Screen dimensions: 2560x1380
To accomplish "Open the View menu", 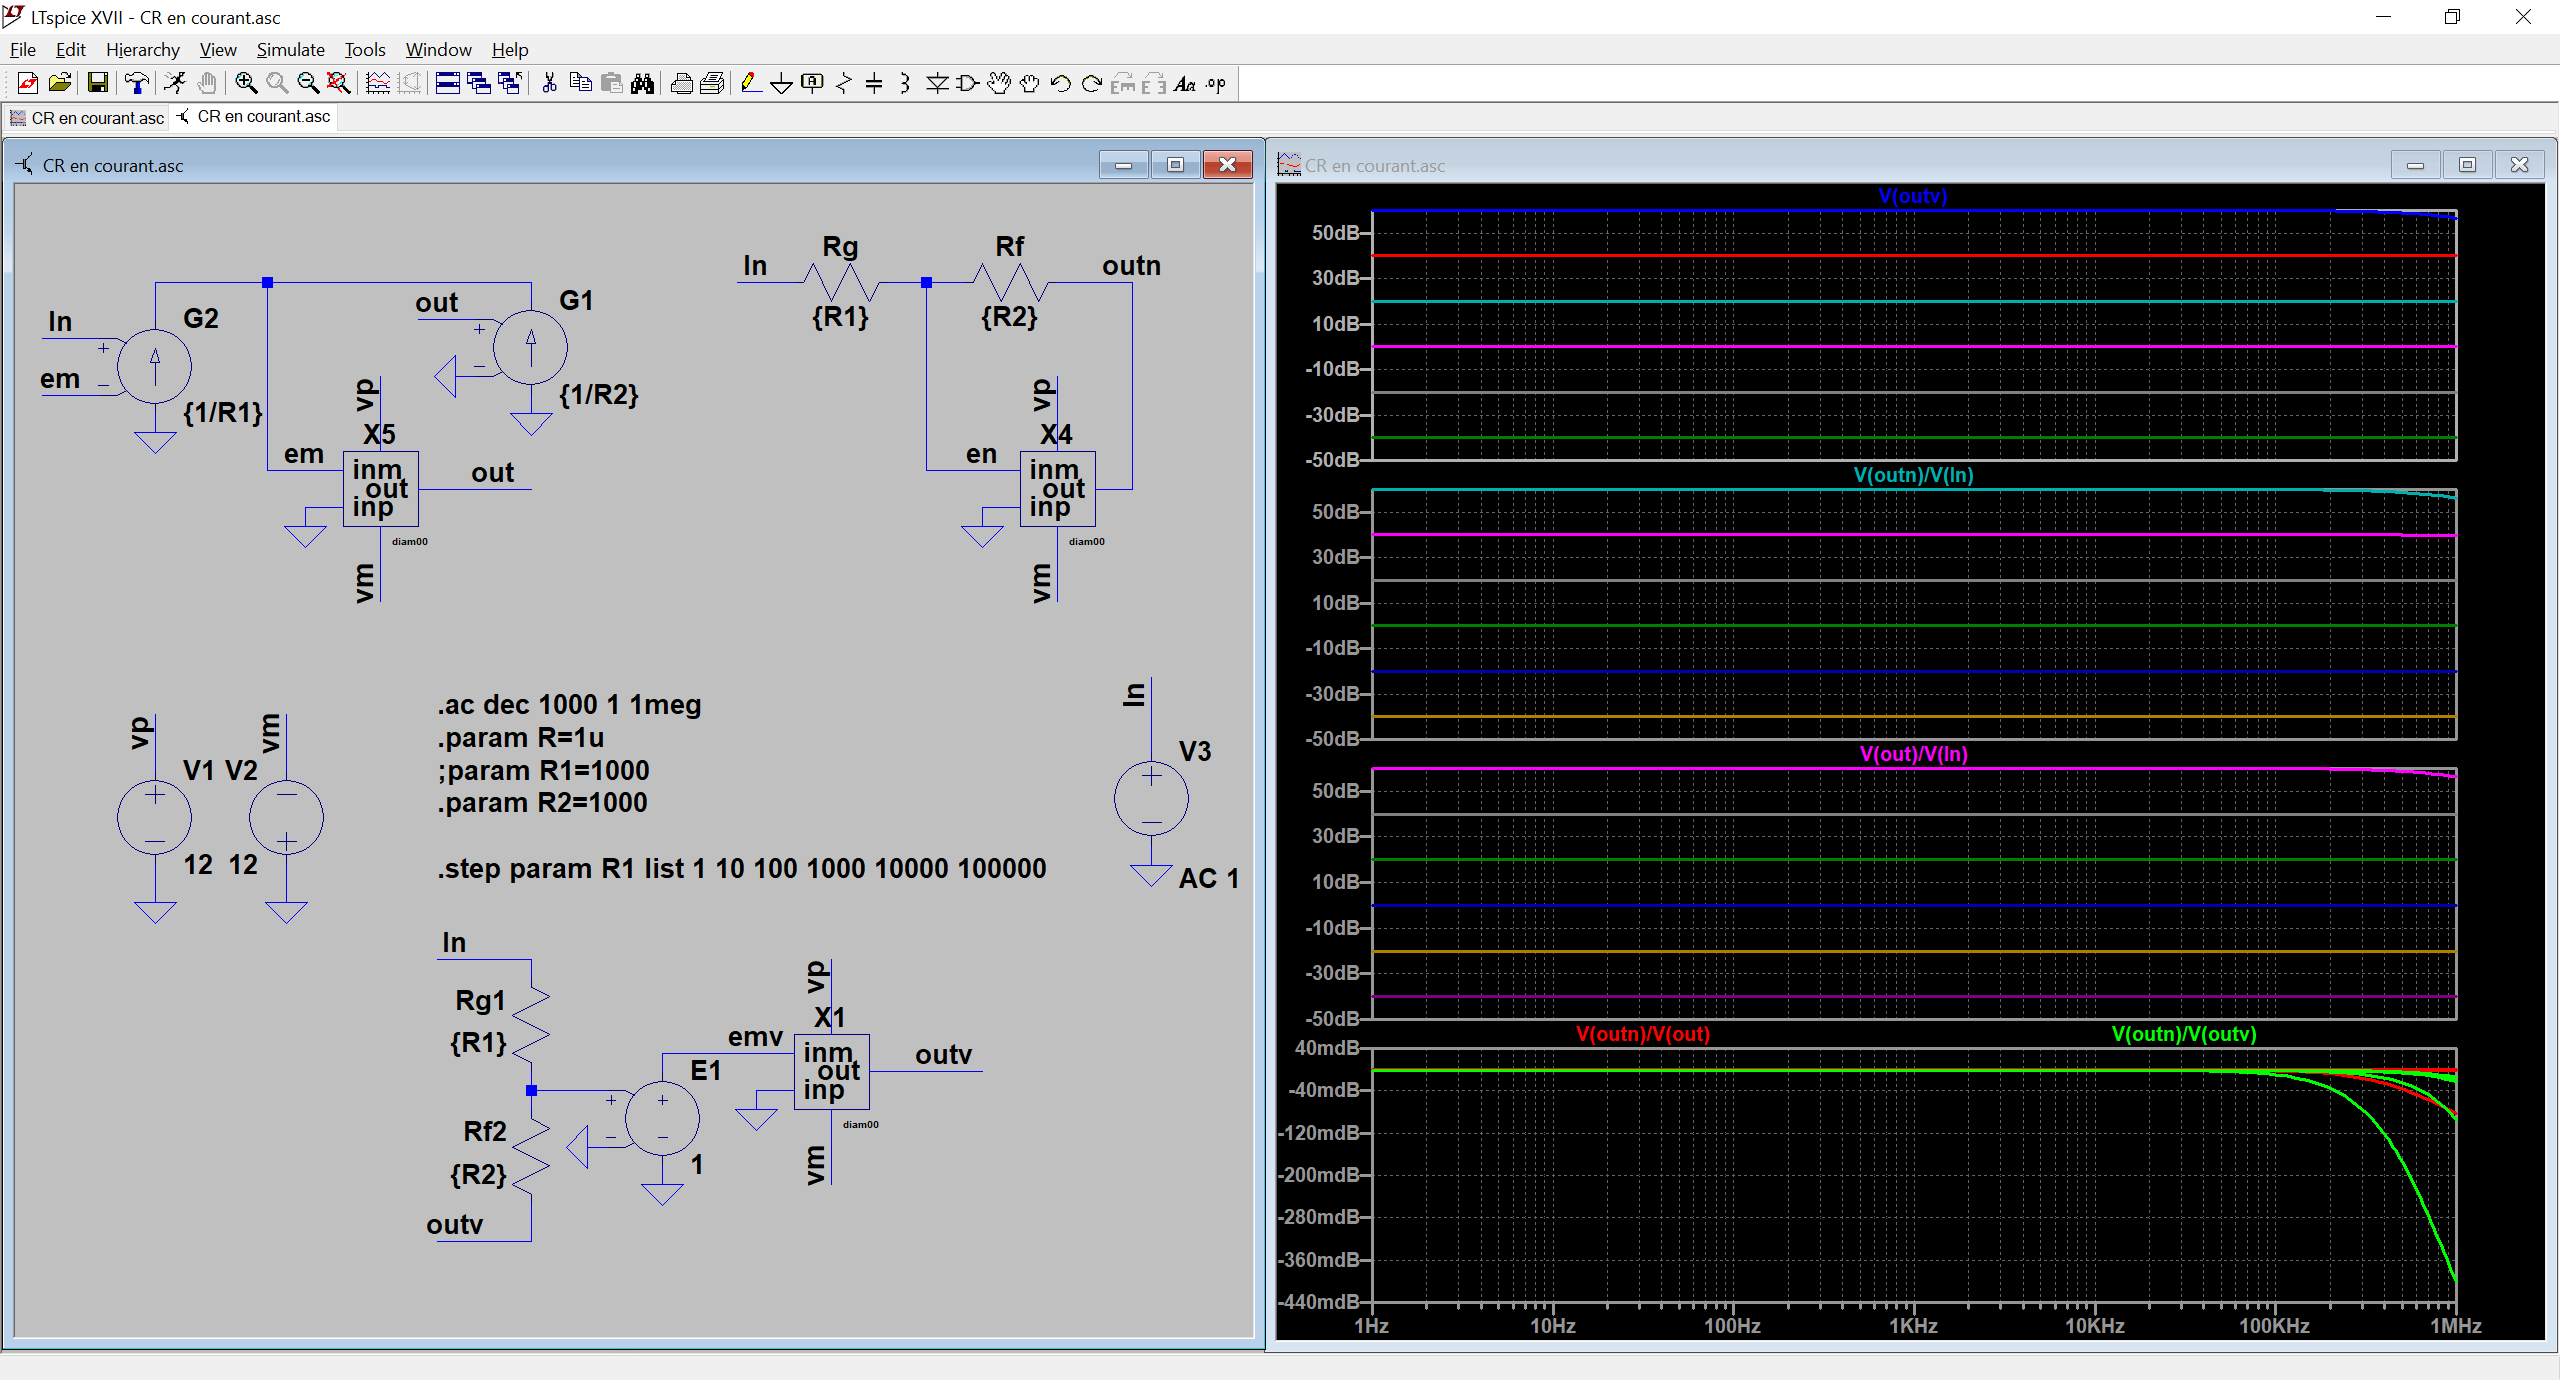I will [x=218, y=49].
